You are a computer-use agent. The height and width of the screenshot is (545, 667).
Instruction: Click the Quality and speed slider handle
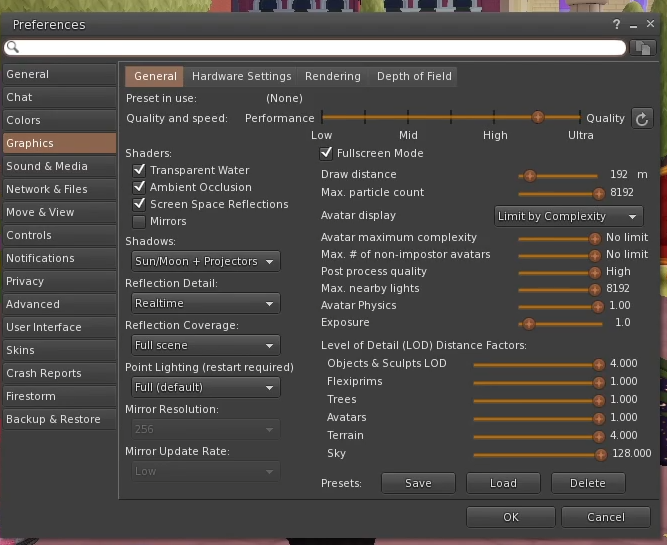point(538,117)
